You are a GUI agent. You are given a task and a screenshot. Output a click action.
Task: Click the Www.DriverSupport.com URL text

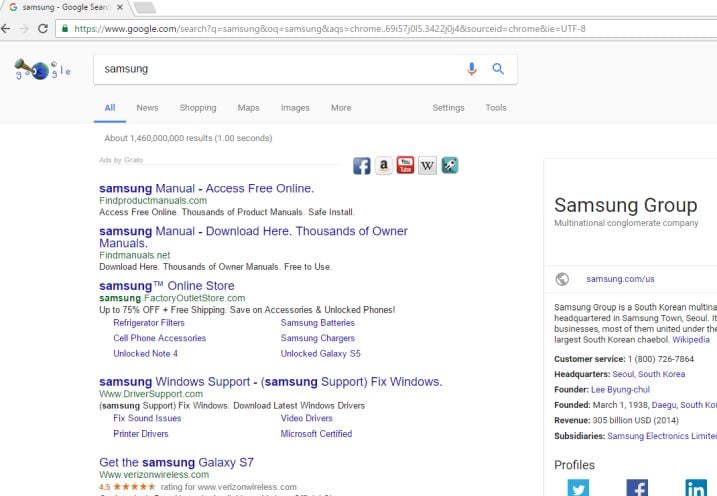[151, 394]
